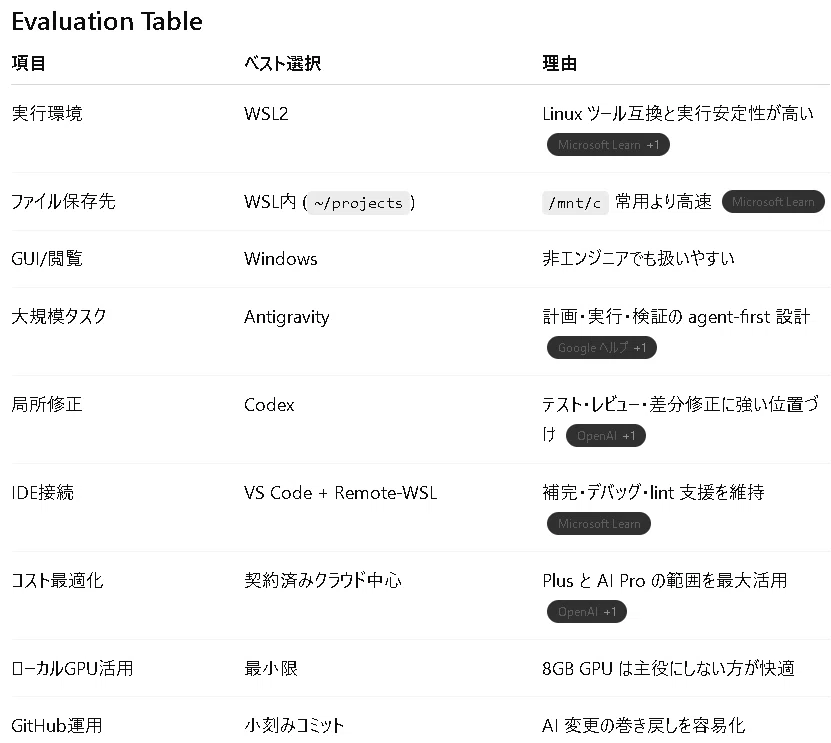Image resolution: width=831 pixels, height=743 pixels.
Task: Click the GitHub運用 row label
Action: coord(57,726)
